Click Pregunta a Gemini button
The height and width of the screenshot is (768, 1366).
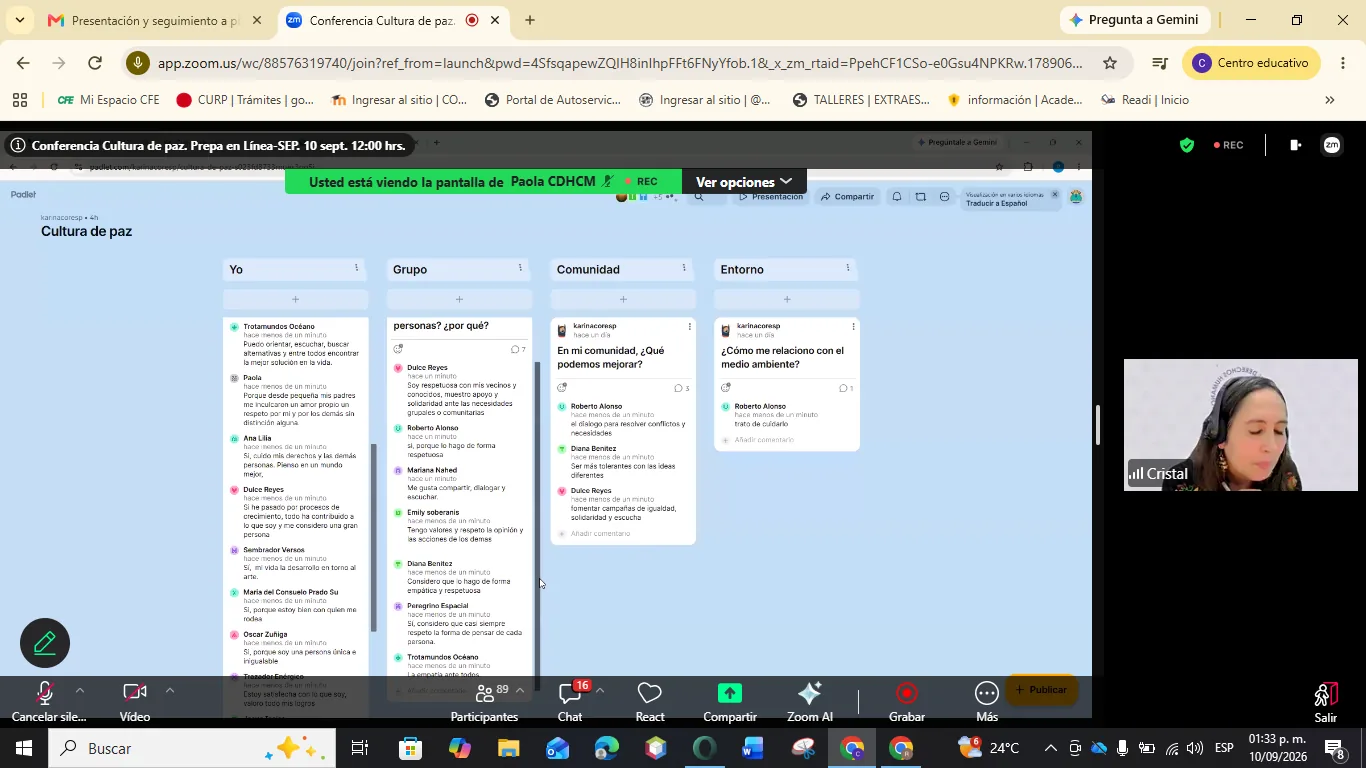click(1135, 20)
